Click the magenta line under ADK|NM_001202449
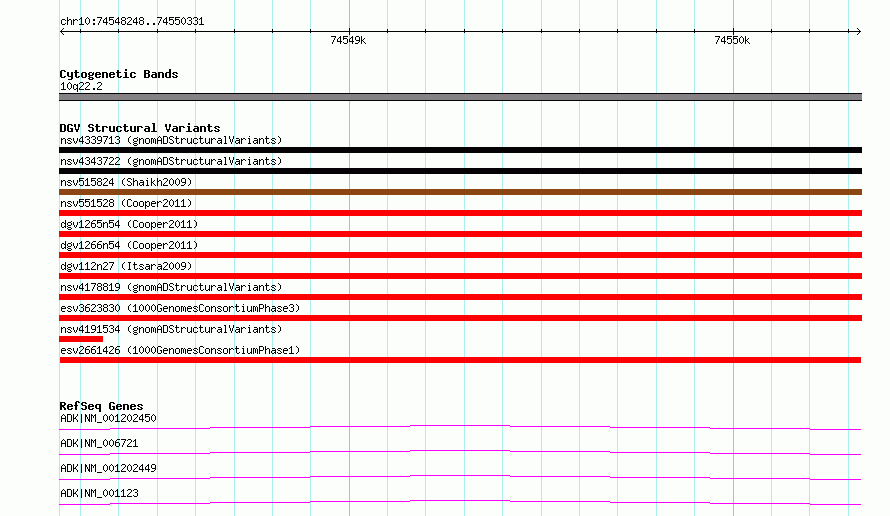This screenshot has width=890, height=516. point(460,477)
